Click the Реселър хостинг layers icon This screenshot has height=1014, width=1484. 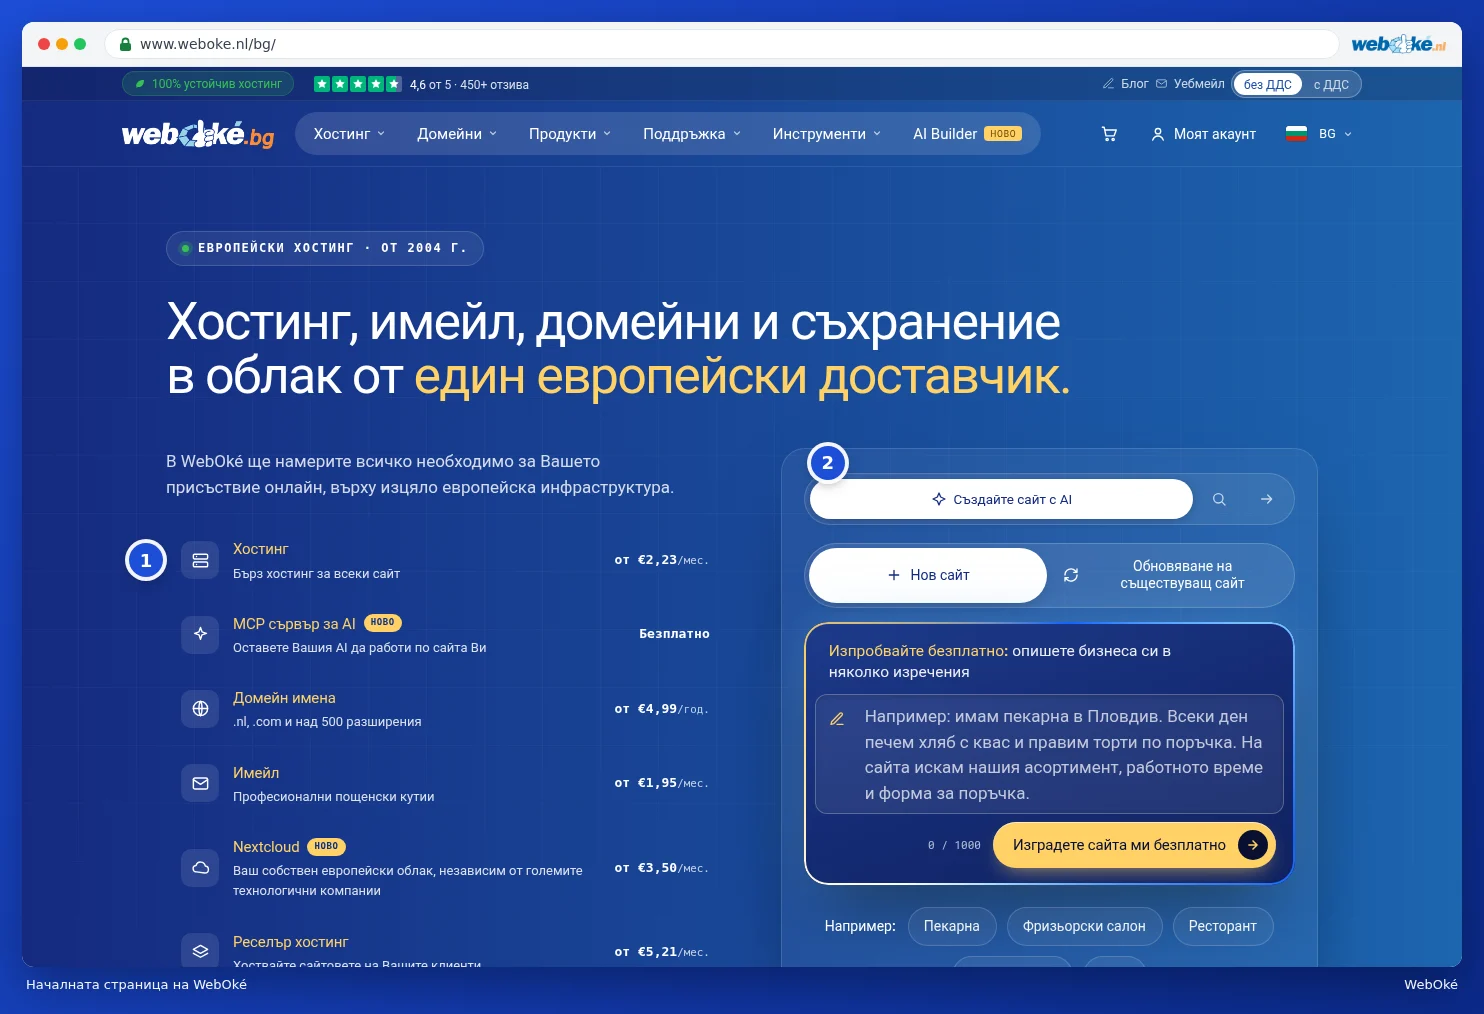(x=200, y=951)
